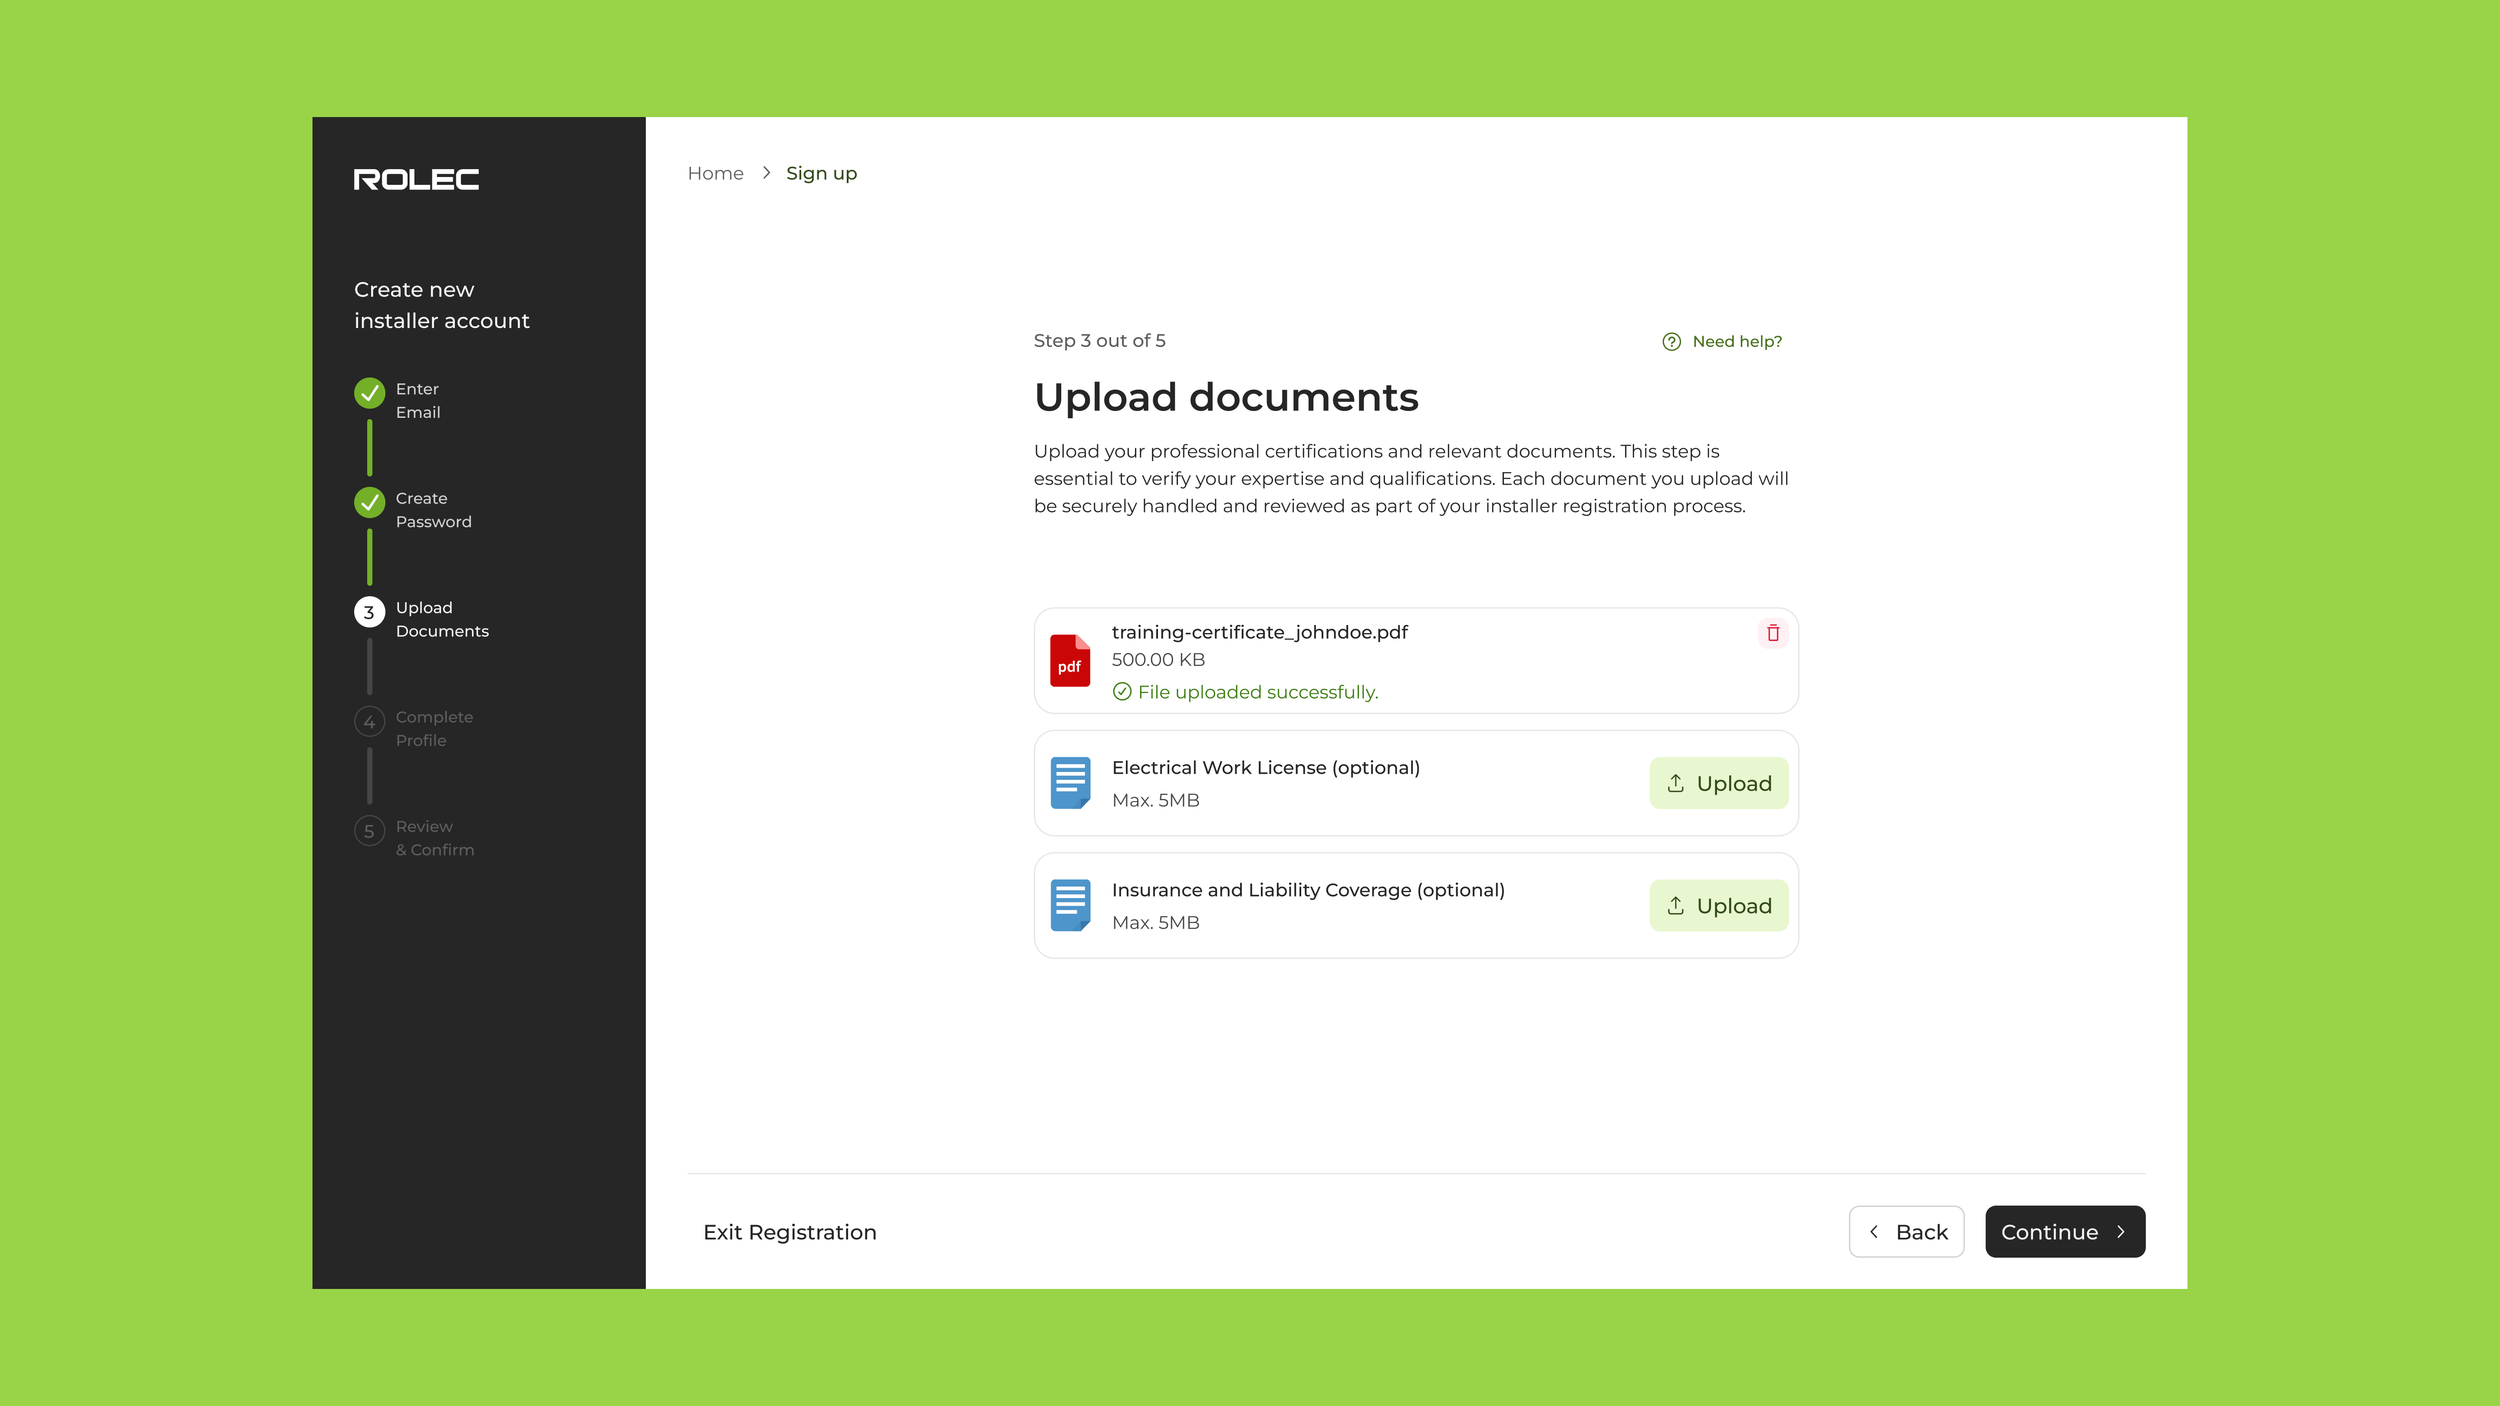Click the ROLEC logo
The width and height of the screenshot is (2500, 1406).
(x=416, y=179)
